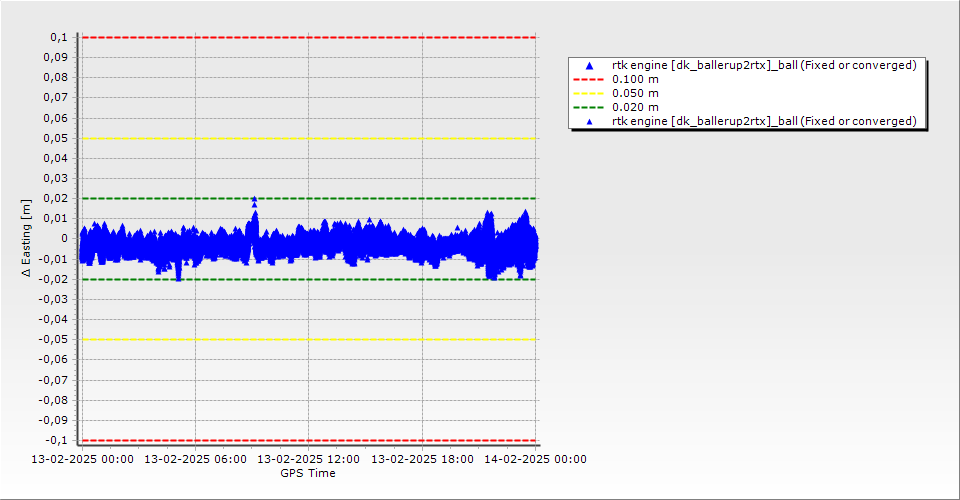Click the '-0,09' y-axis tick label
The image size is (960, 500).
coord(54,420)
